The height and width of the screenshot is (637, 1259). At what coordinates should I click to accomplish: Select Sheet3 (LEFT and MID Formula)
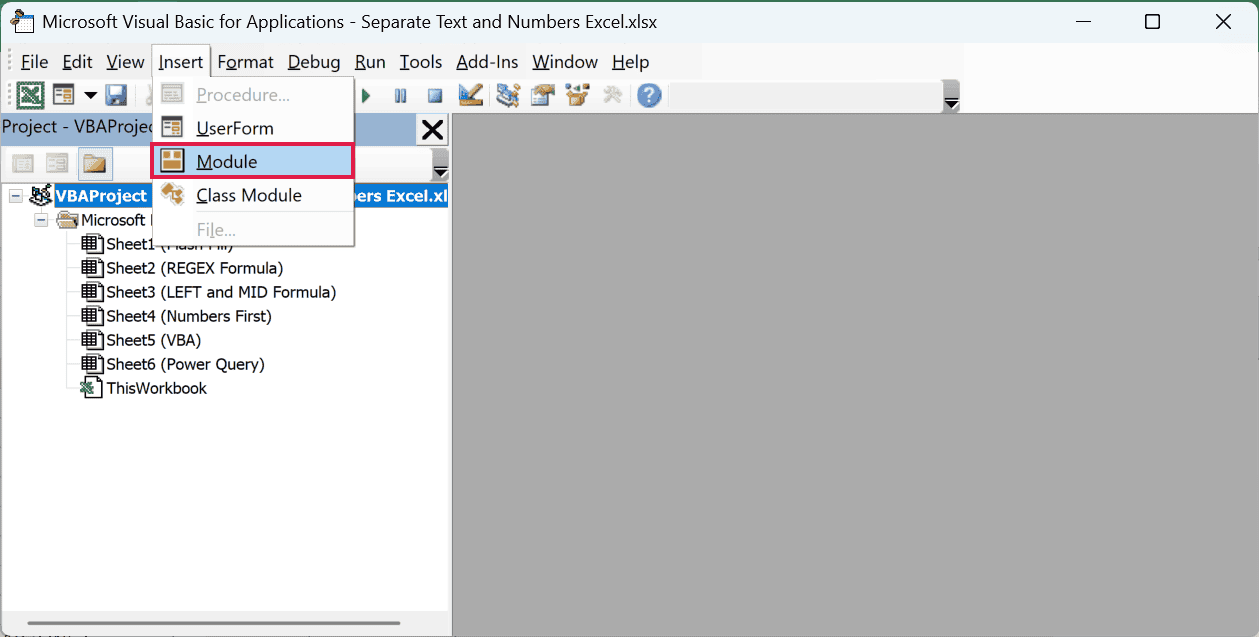pos(221,292)
